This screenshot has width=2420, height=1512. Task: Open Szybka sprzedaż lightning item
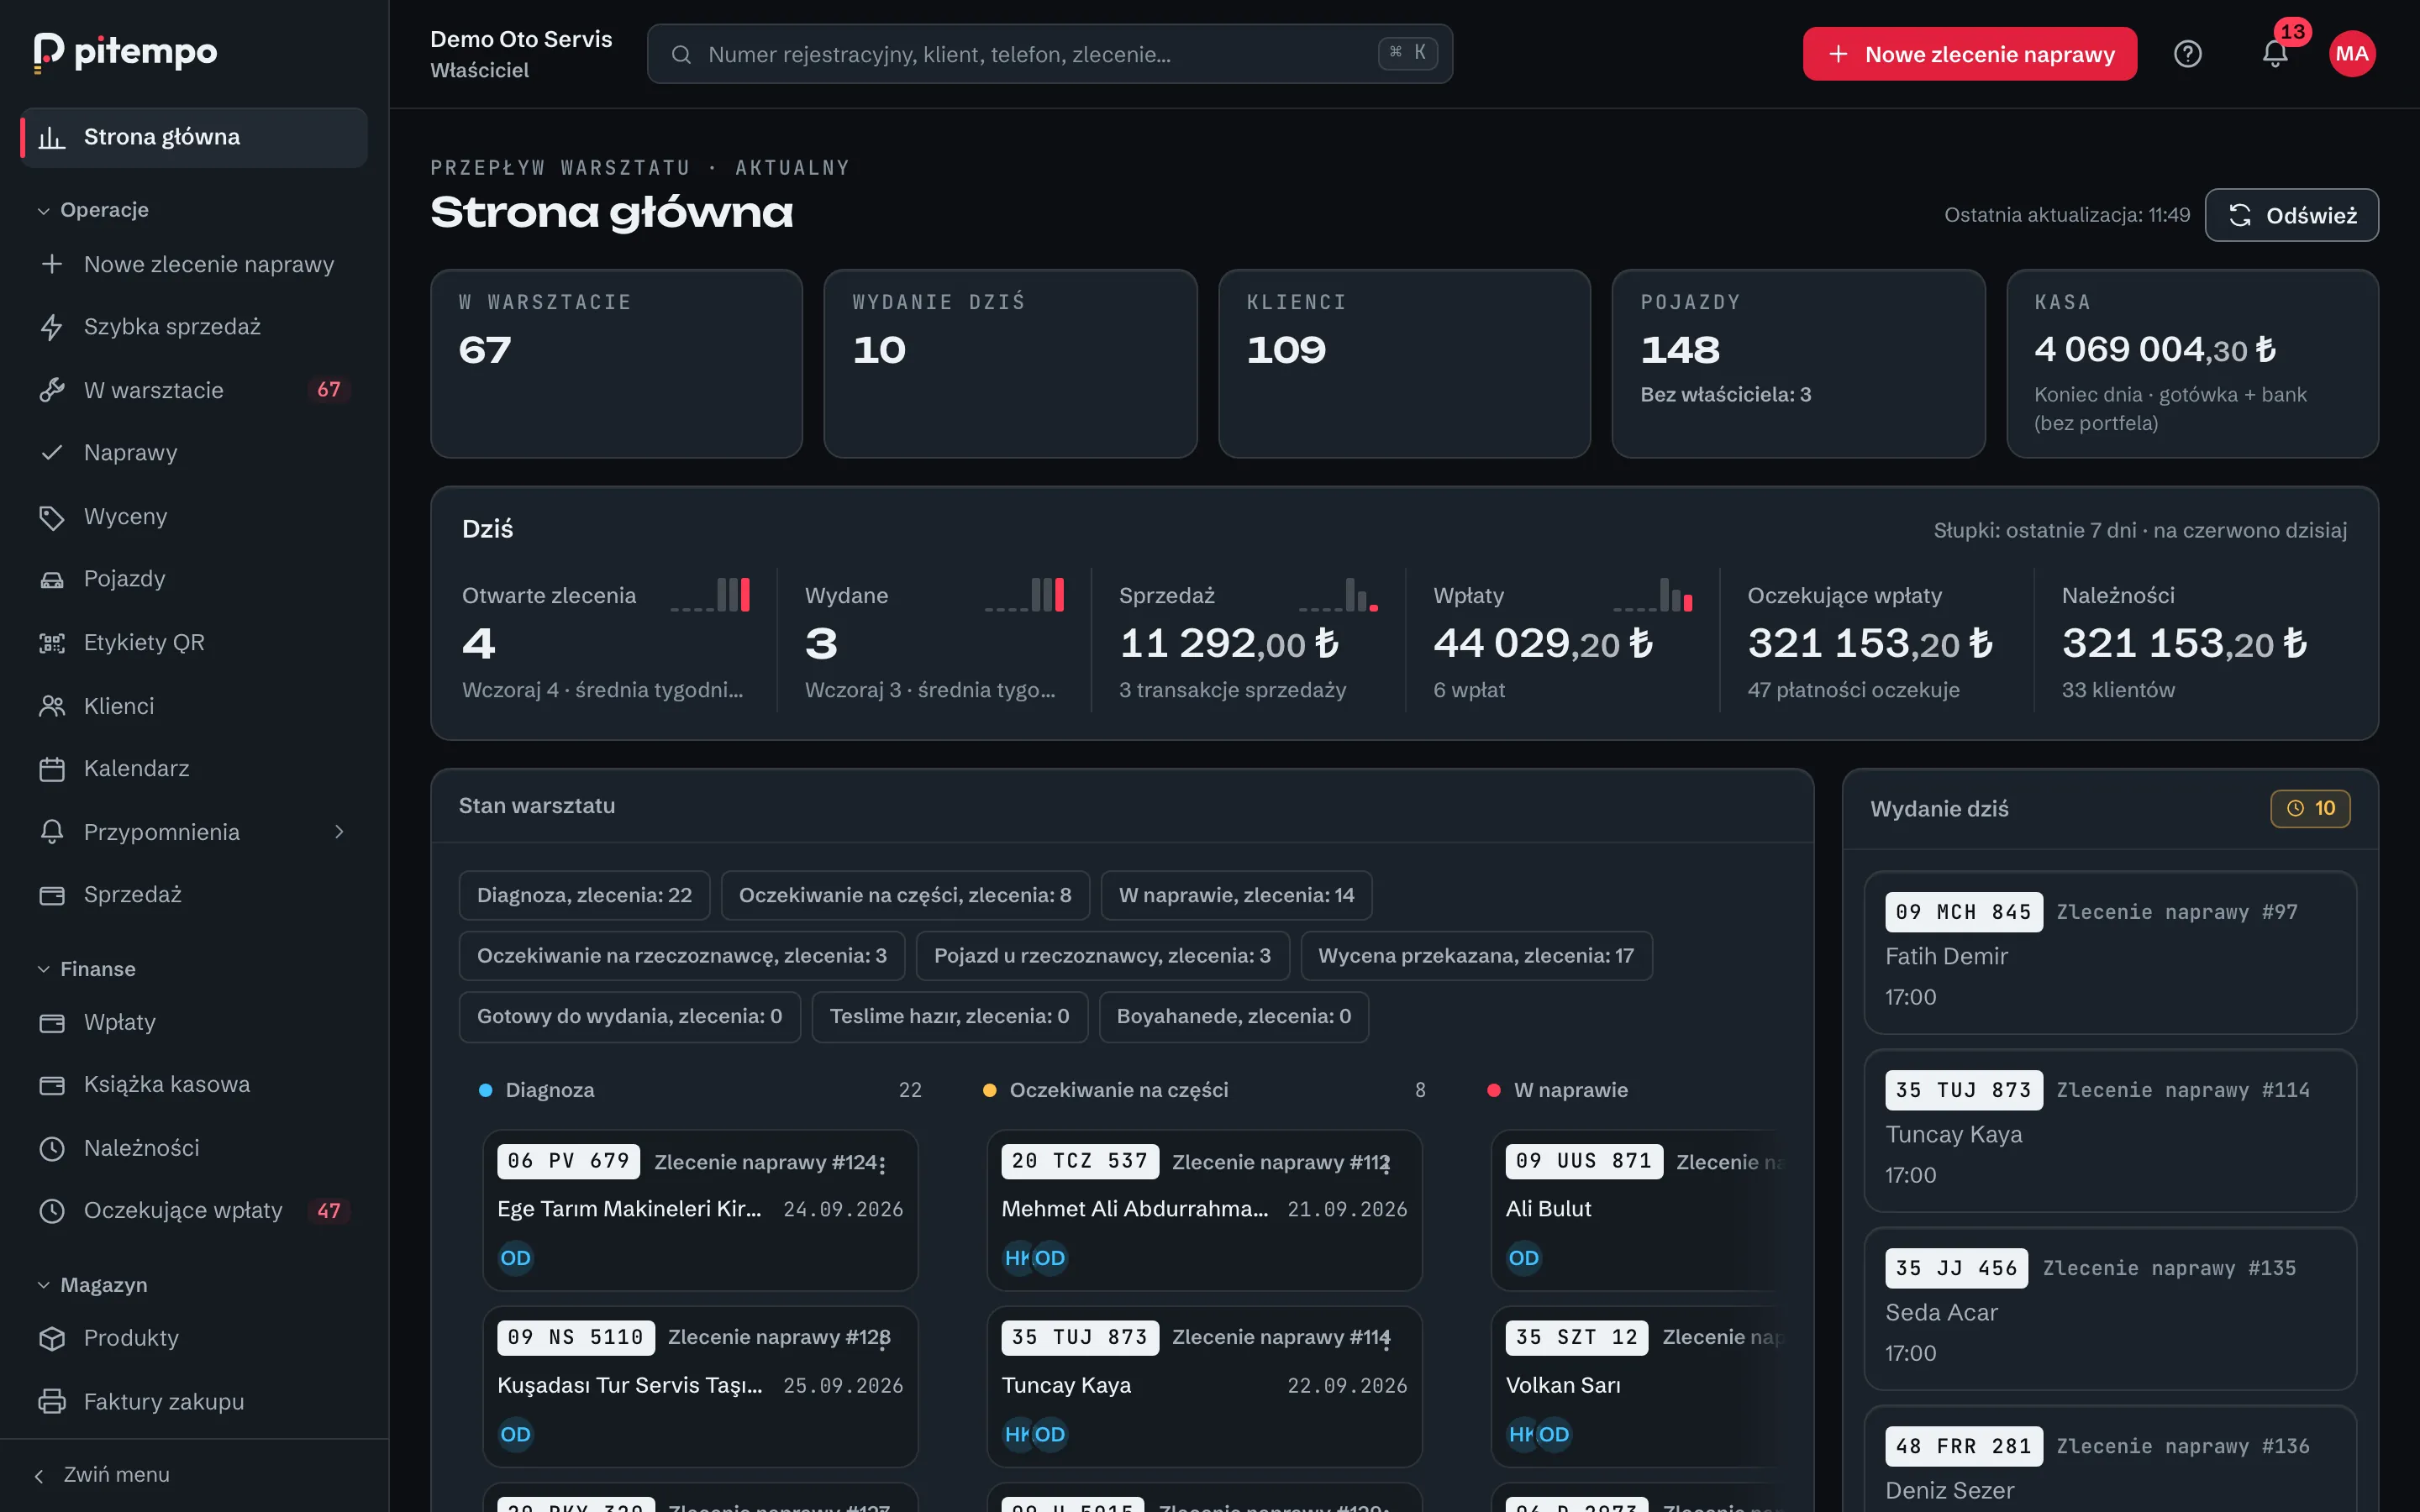(x=193, y=327)
